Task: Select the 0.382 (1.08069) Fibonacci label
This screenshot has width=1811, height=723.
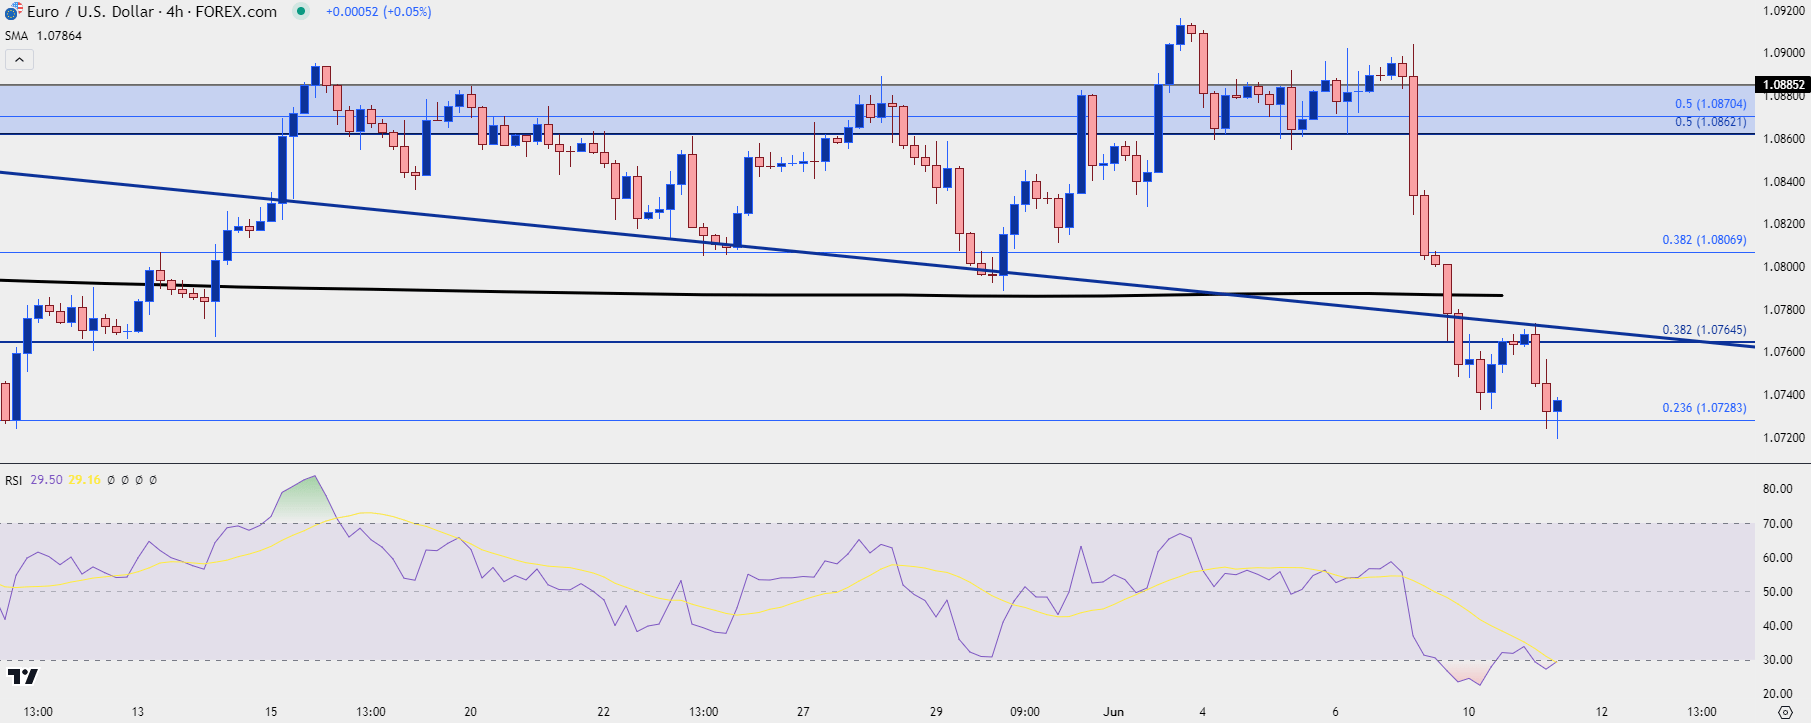Action: coord(1704,240)
